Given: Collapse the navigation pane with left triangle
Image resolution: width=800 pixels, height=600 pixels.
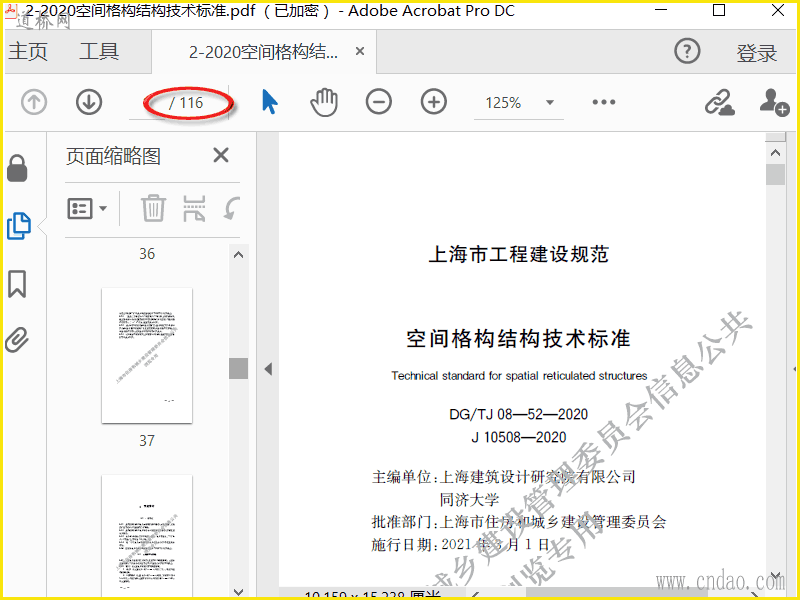Looking at the screenshot, I should click(x=268, y=369).
